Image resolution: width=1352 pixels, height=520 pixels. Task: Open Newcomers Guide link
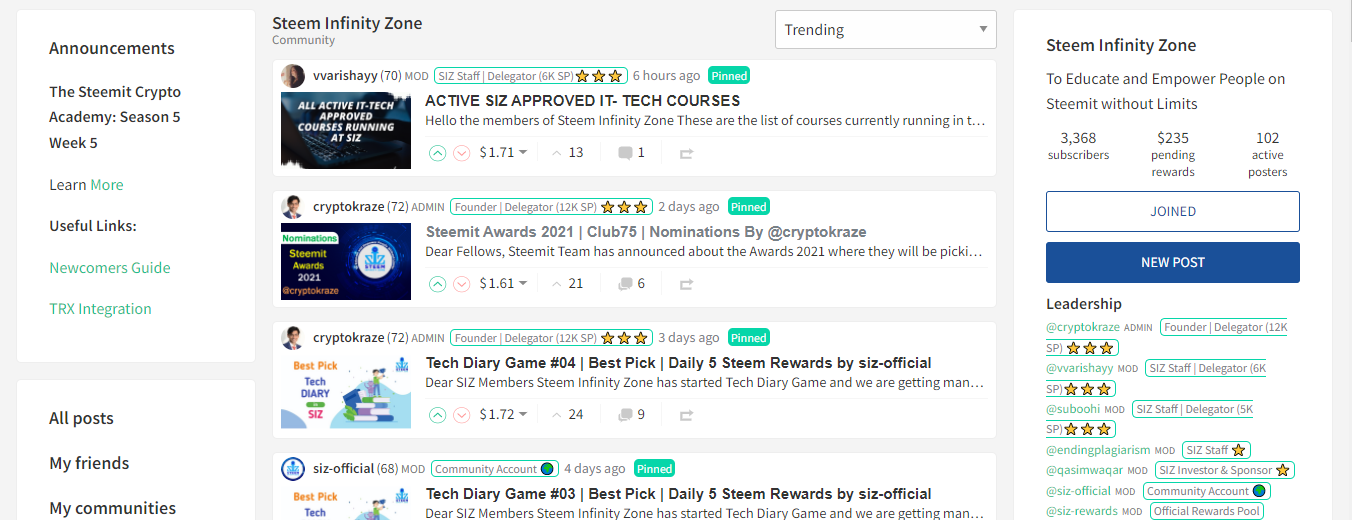110,268
